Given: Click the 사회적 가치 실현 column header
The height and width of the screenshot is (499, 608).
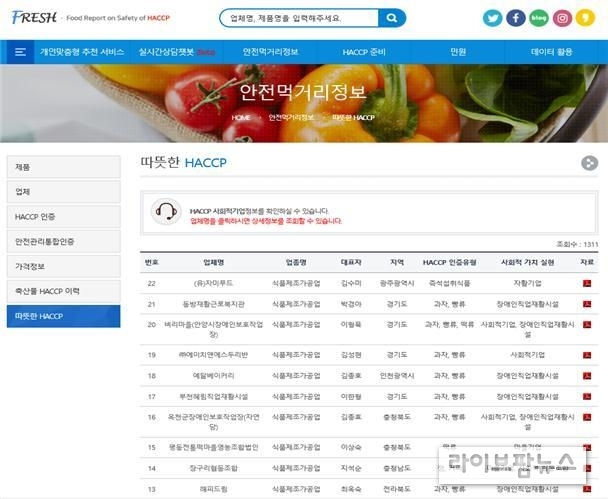Looking at the screenshot, I should pos(527,262).
